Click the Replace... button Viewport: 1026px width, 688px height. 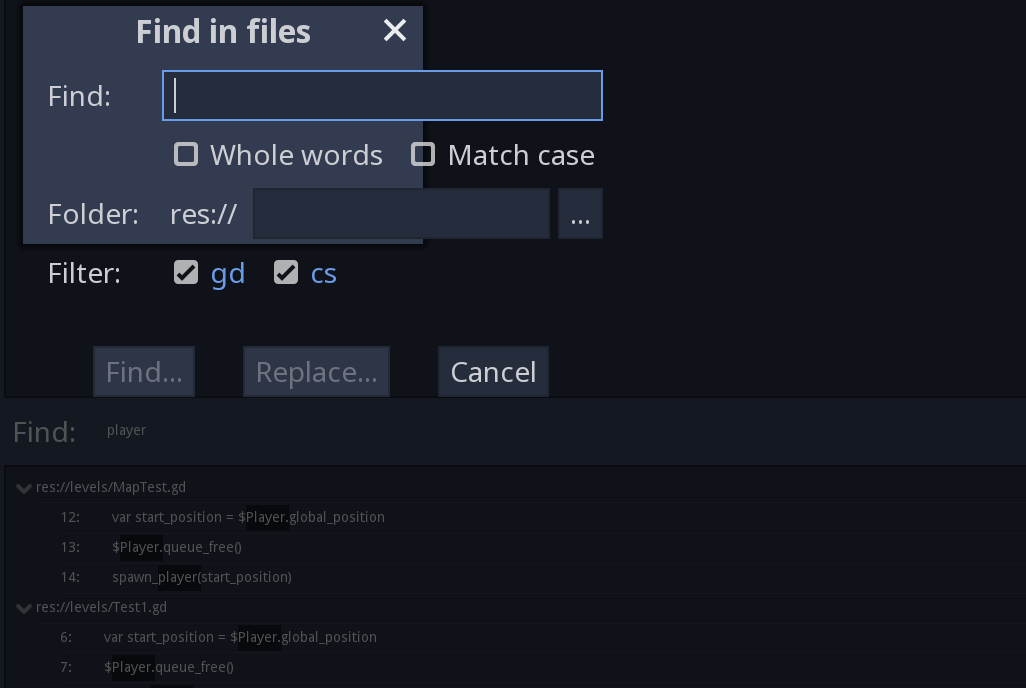(x=316, y=371)
